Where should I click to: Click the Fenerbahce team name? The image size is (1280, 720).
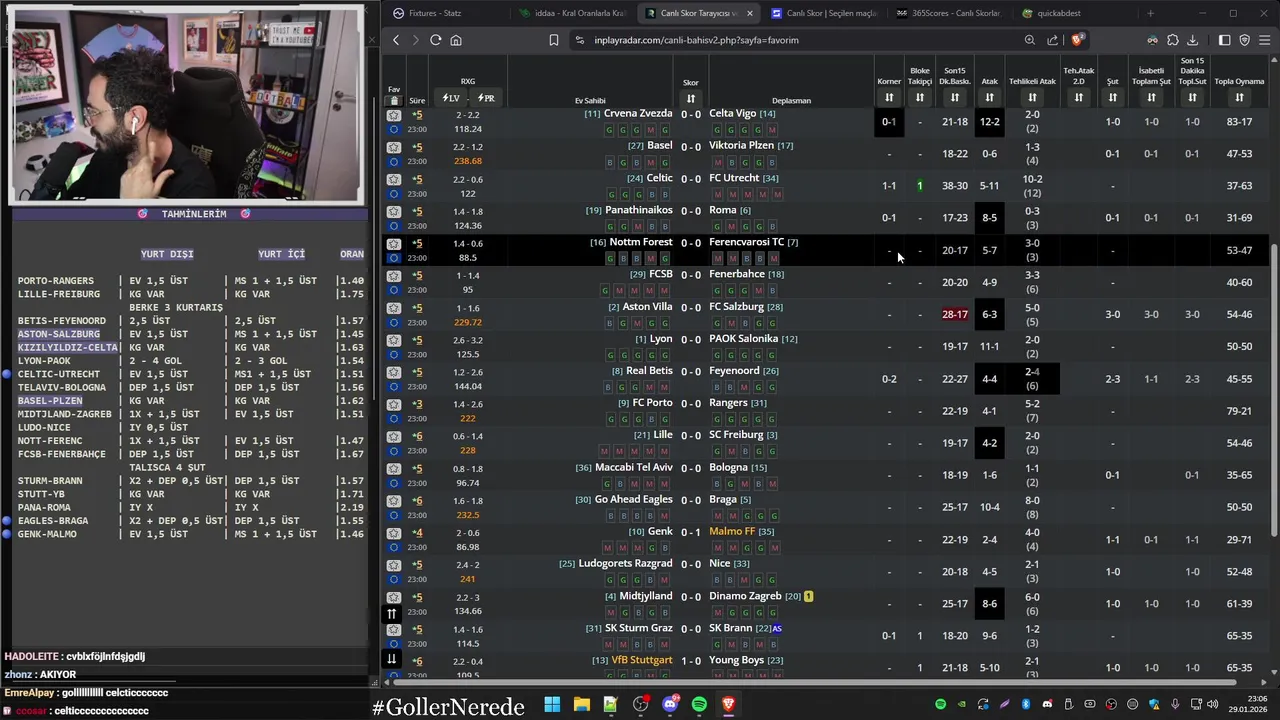[736, 274]
